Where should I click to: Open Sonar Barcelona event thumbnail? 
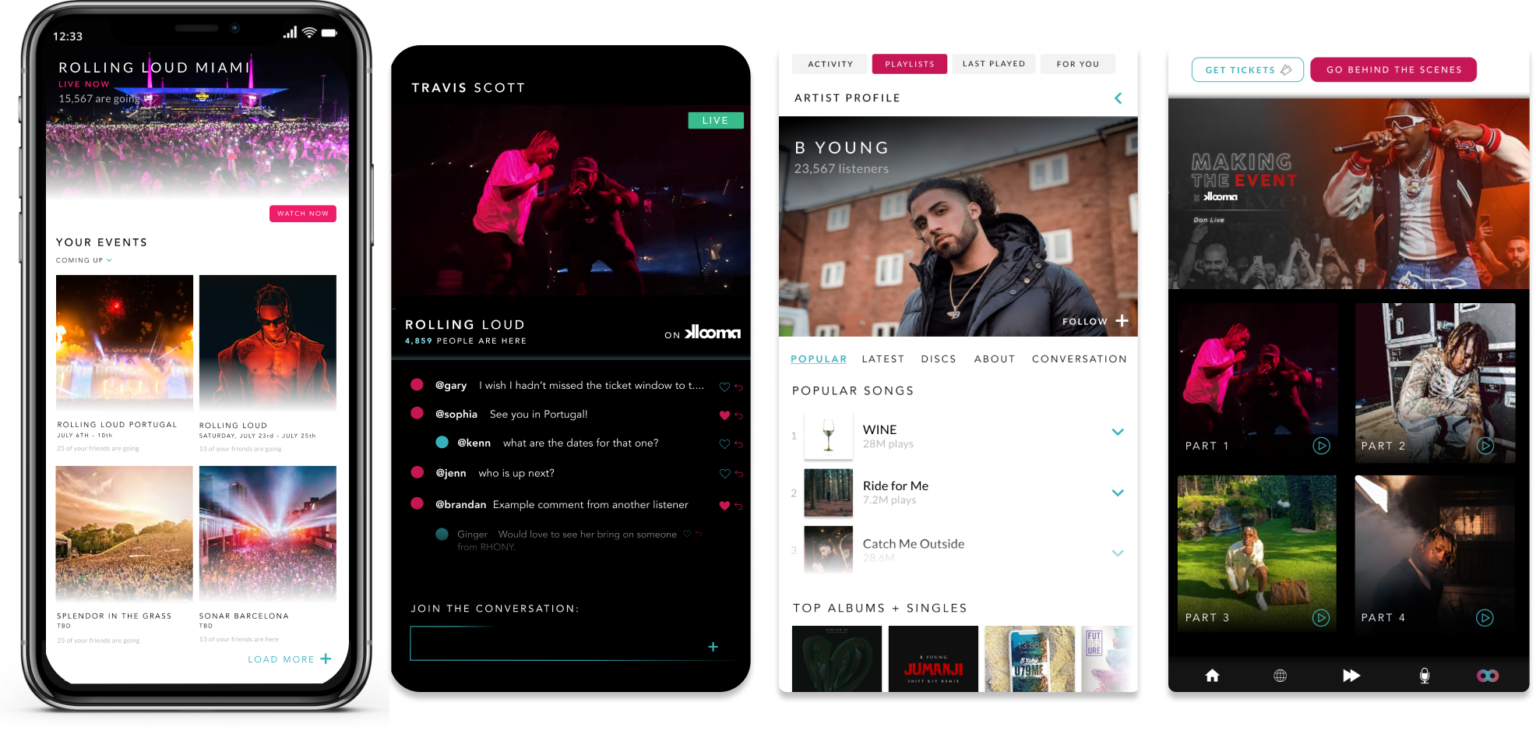[x=267, y=534]
